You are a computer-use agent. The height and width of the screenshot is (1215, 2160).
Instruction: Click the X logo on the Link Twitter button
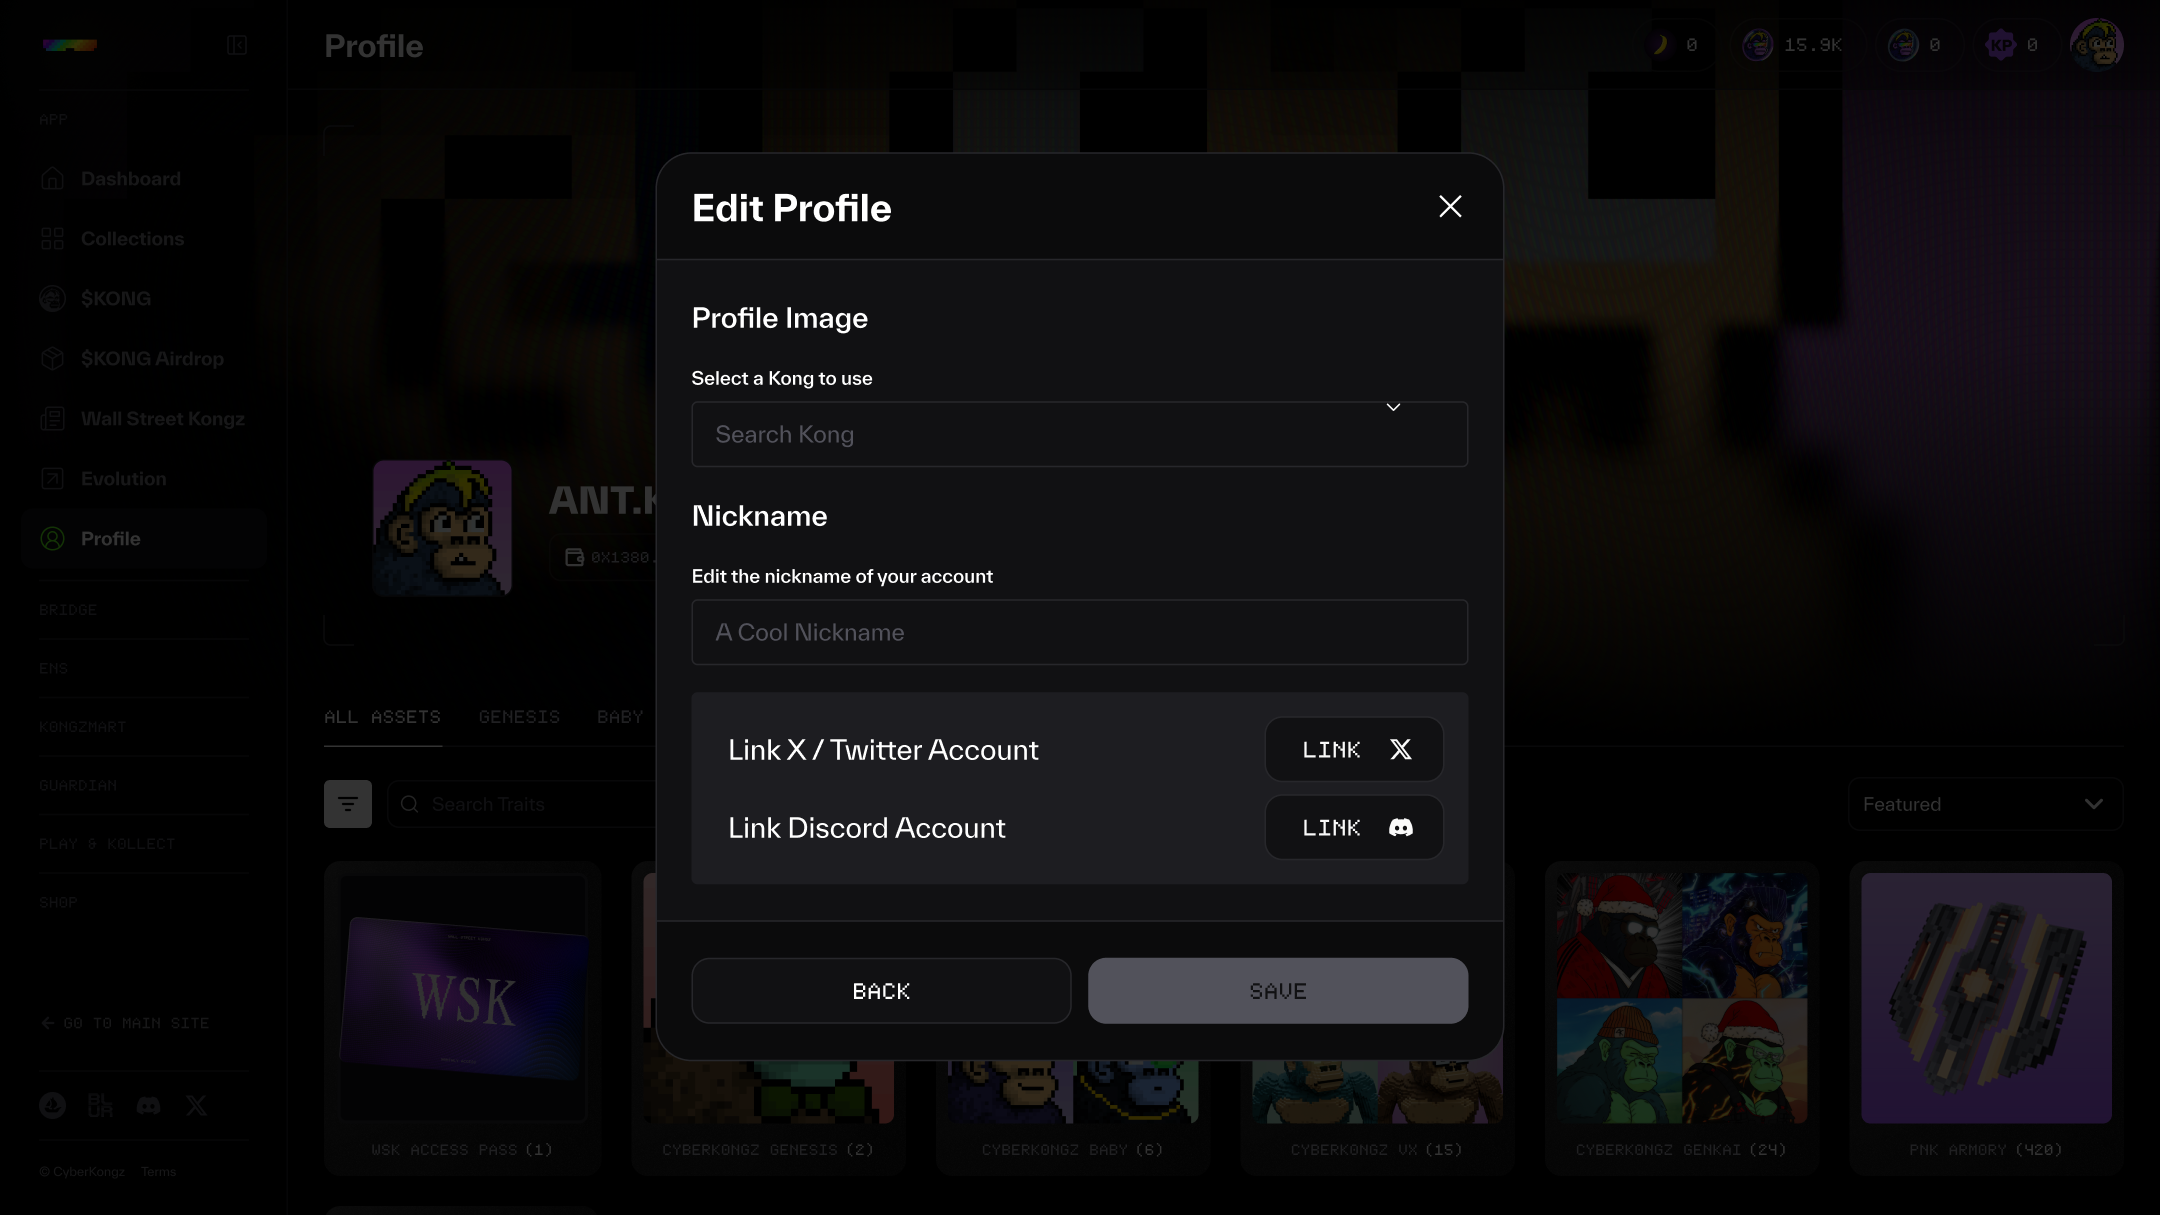coord(1401,750)
